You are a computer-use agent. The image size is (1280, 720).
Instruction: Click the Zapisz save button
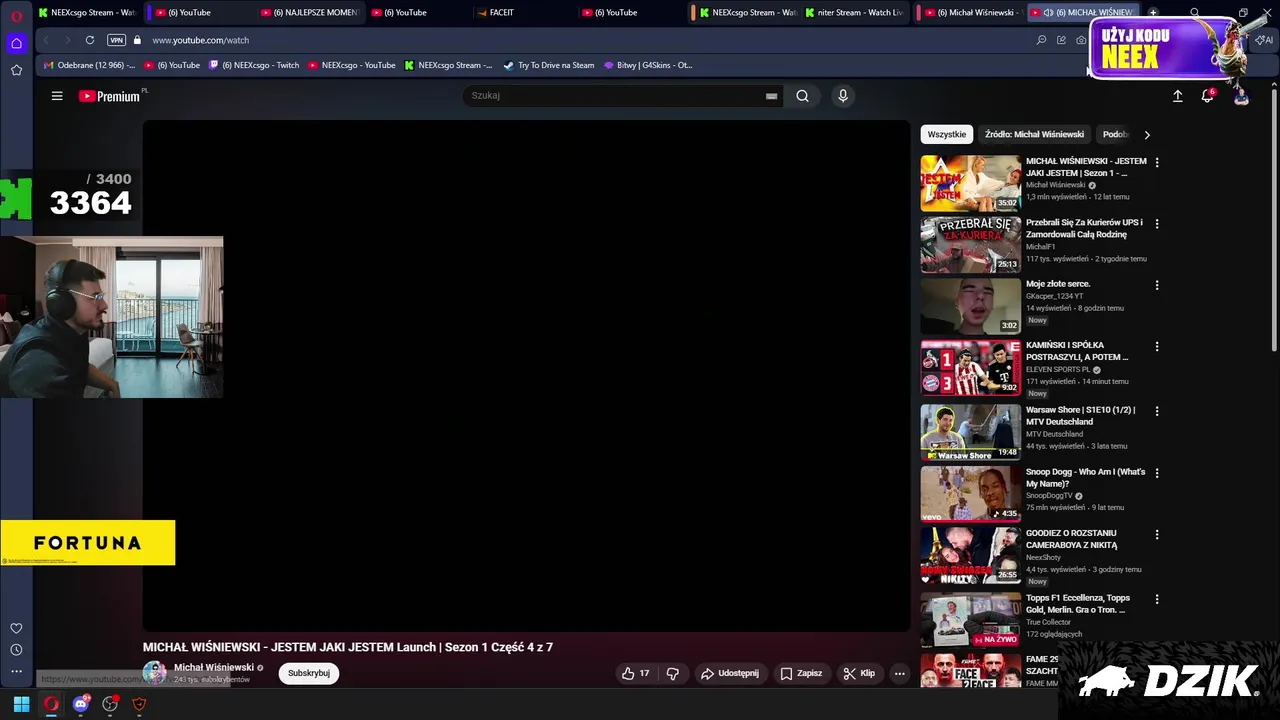point(801,673)
